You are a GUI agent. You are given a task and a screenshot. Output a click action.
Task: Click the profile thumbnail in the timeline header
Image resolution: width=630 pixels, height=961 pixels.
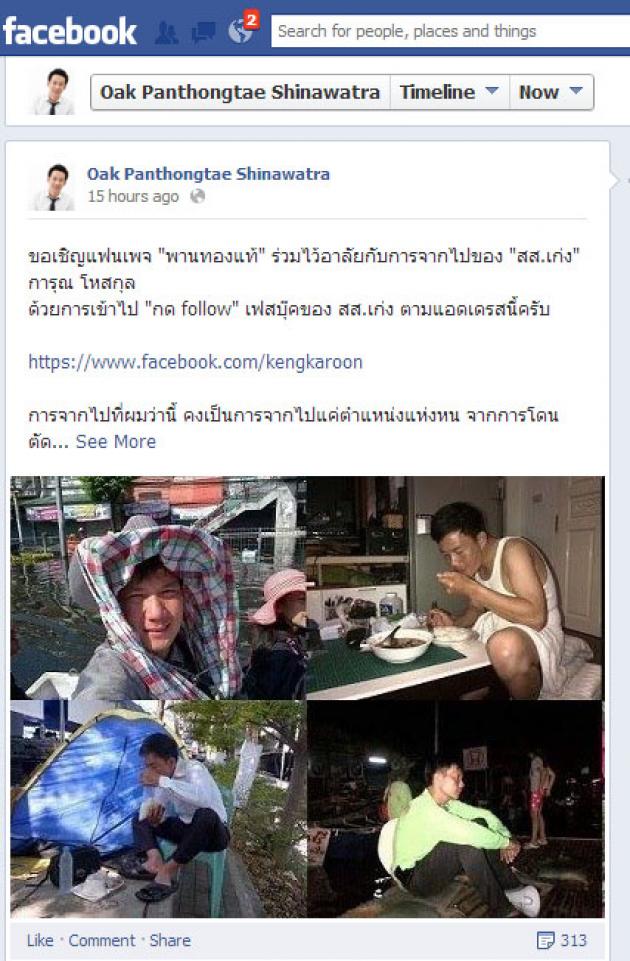[53, 92]
